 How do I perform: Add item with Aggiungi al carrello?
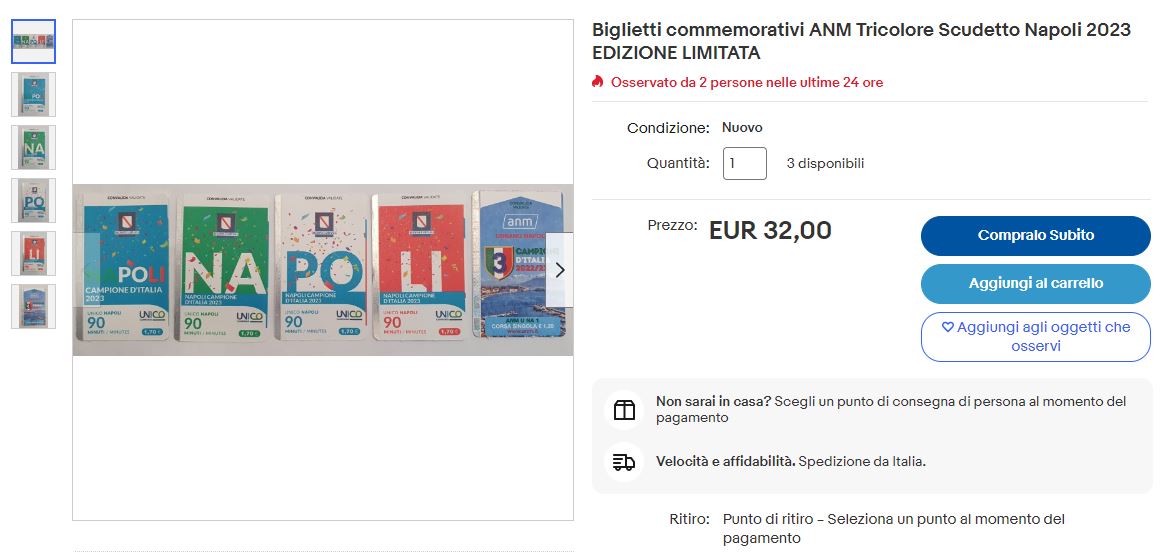[x=1035, y=284]
